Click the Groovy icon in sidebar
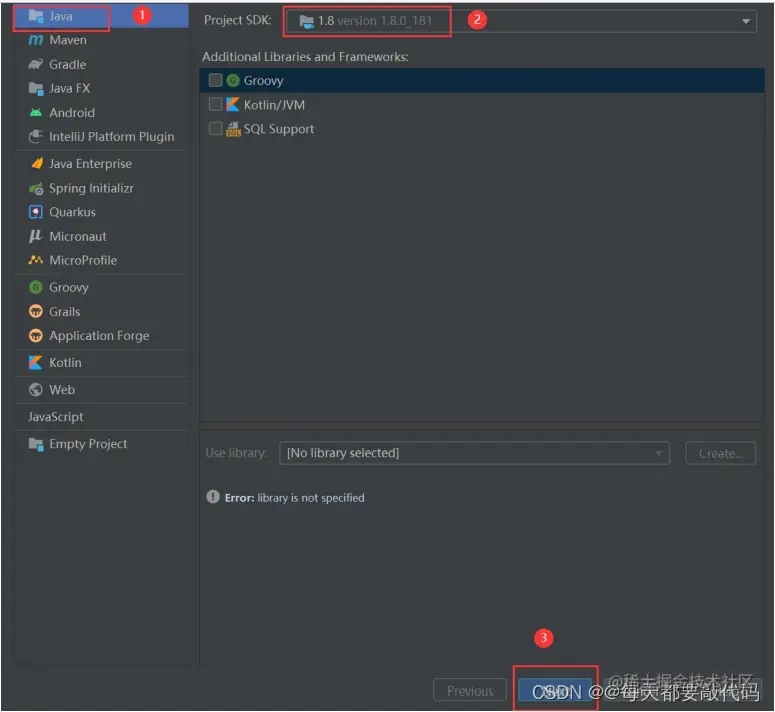The image size is (775, 712). coord(36,287)
